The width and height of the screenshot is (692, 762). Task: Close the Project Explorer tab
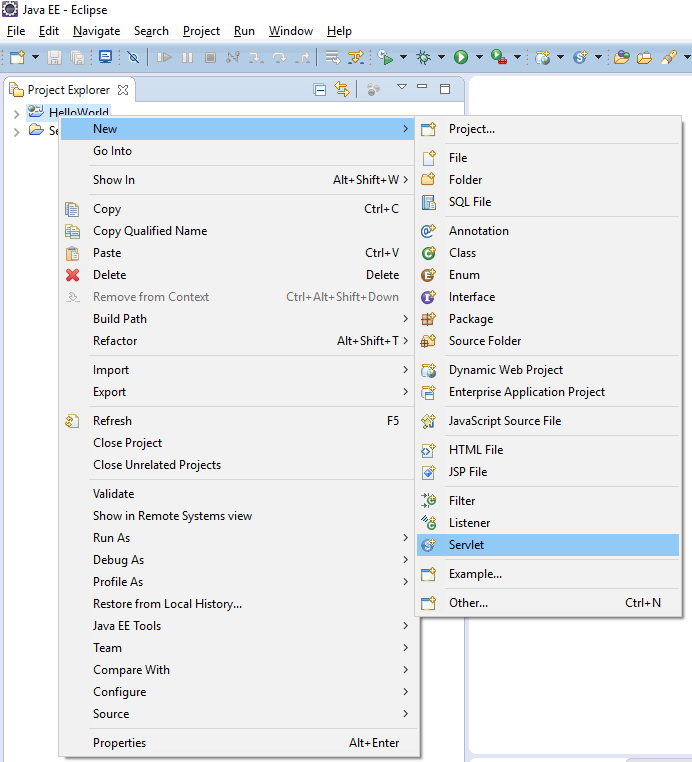[x=123, y=90]
